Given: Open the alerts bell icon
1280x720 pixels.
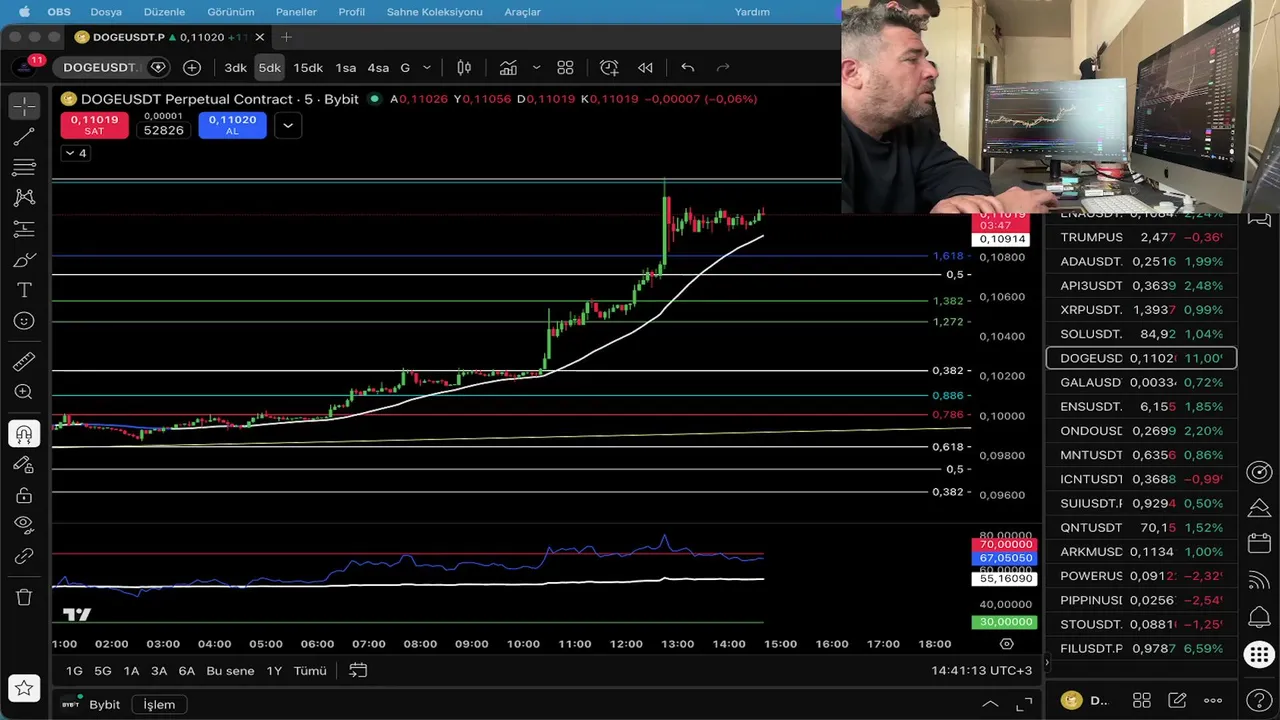Looking at the screenshot, I should tap(1259, 617).
